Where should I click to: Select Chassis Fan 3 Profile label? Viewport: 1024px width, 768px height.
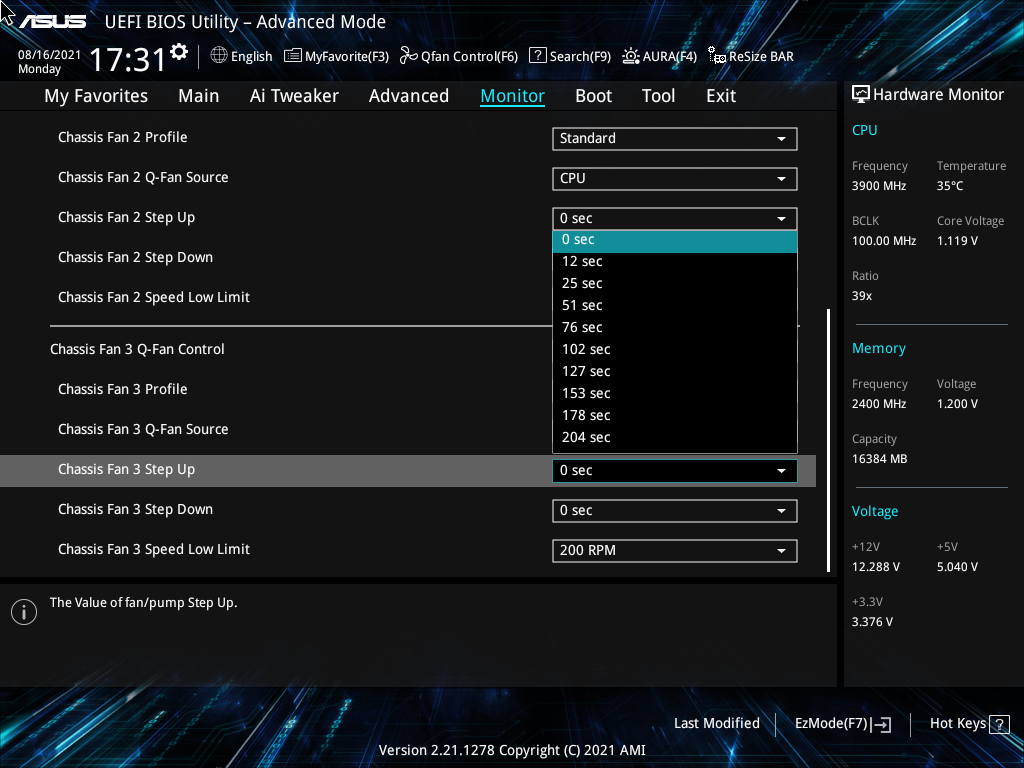pyautogui.click(x=123, y=389)
